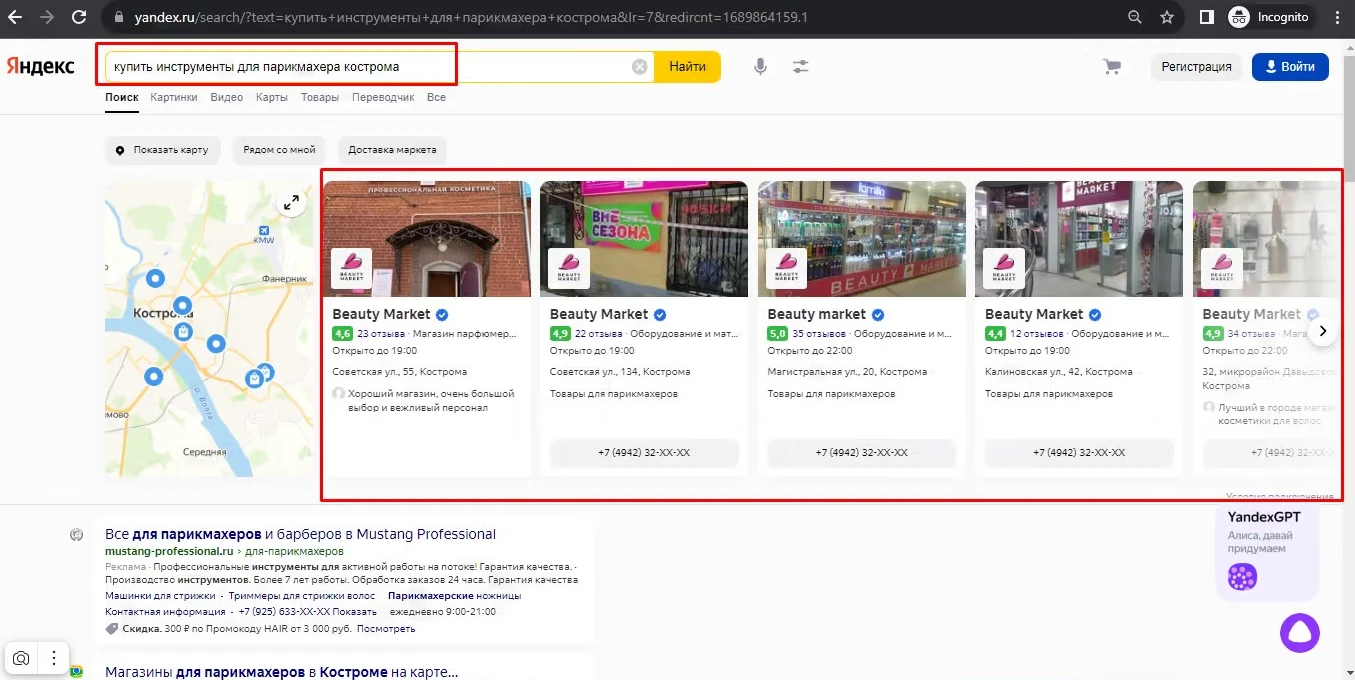Toggle the browser side panel icon
The height and width of the screenshot is (680, 1355).
[1207, 17]
